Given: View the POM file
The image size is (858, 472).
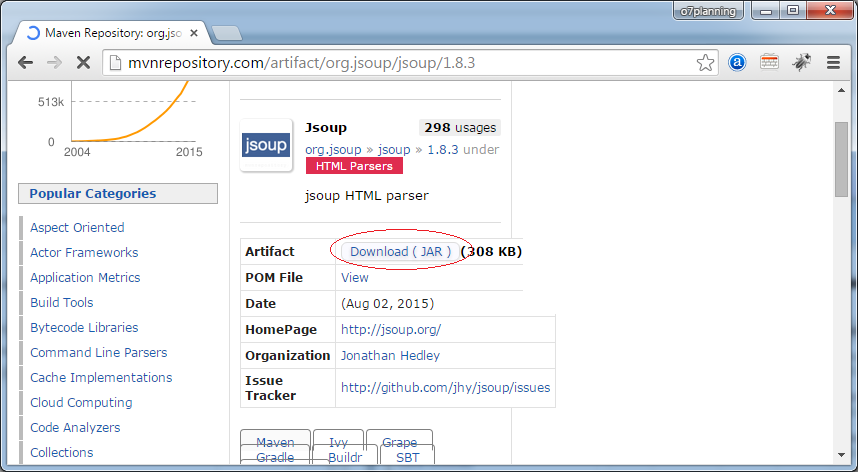Looking at the screenshot, I should pos(355,277).
